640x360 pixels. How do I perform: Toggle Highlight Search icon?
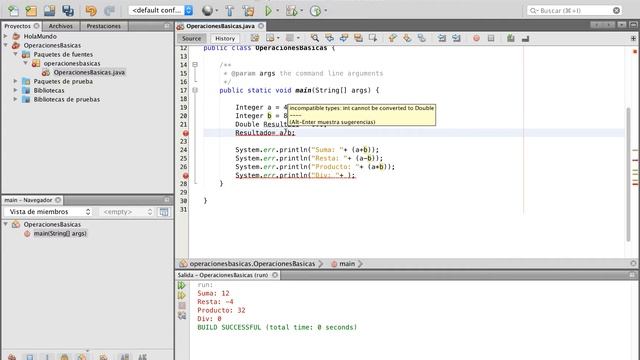click(x=358, y=38)
